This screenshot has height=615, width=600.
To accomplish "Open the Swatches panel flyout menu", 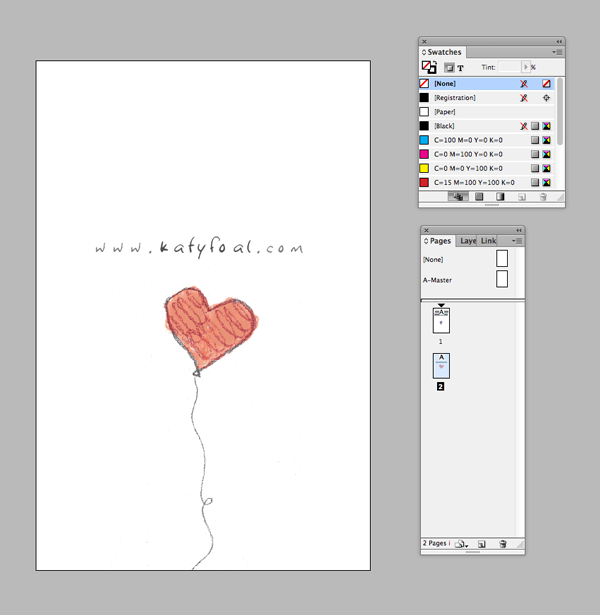I will click(557, 52).
